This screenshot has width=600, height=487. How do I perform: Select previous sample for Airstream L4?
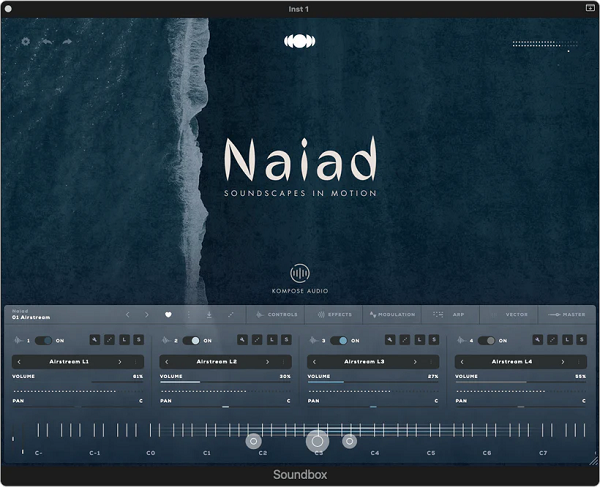coord(462,362)
